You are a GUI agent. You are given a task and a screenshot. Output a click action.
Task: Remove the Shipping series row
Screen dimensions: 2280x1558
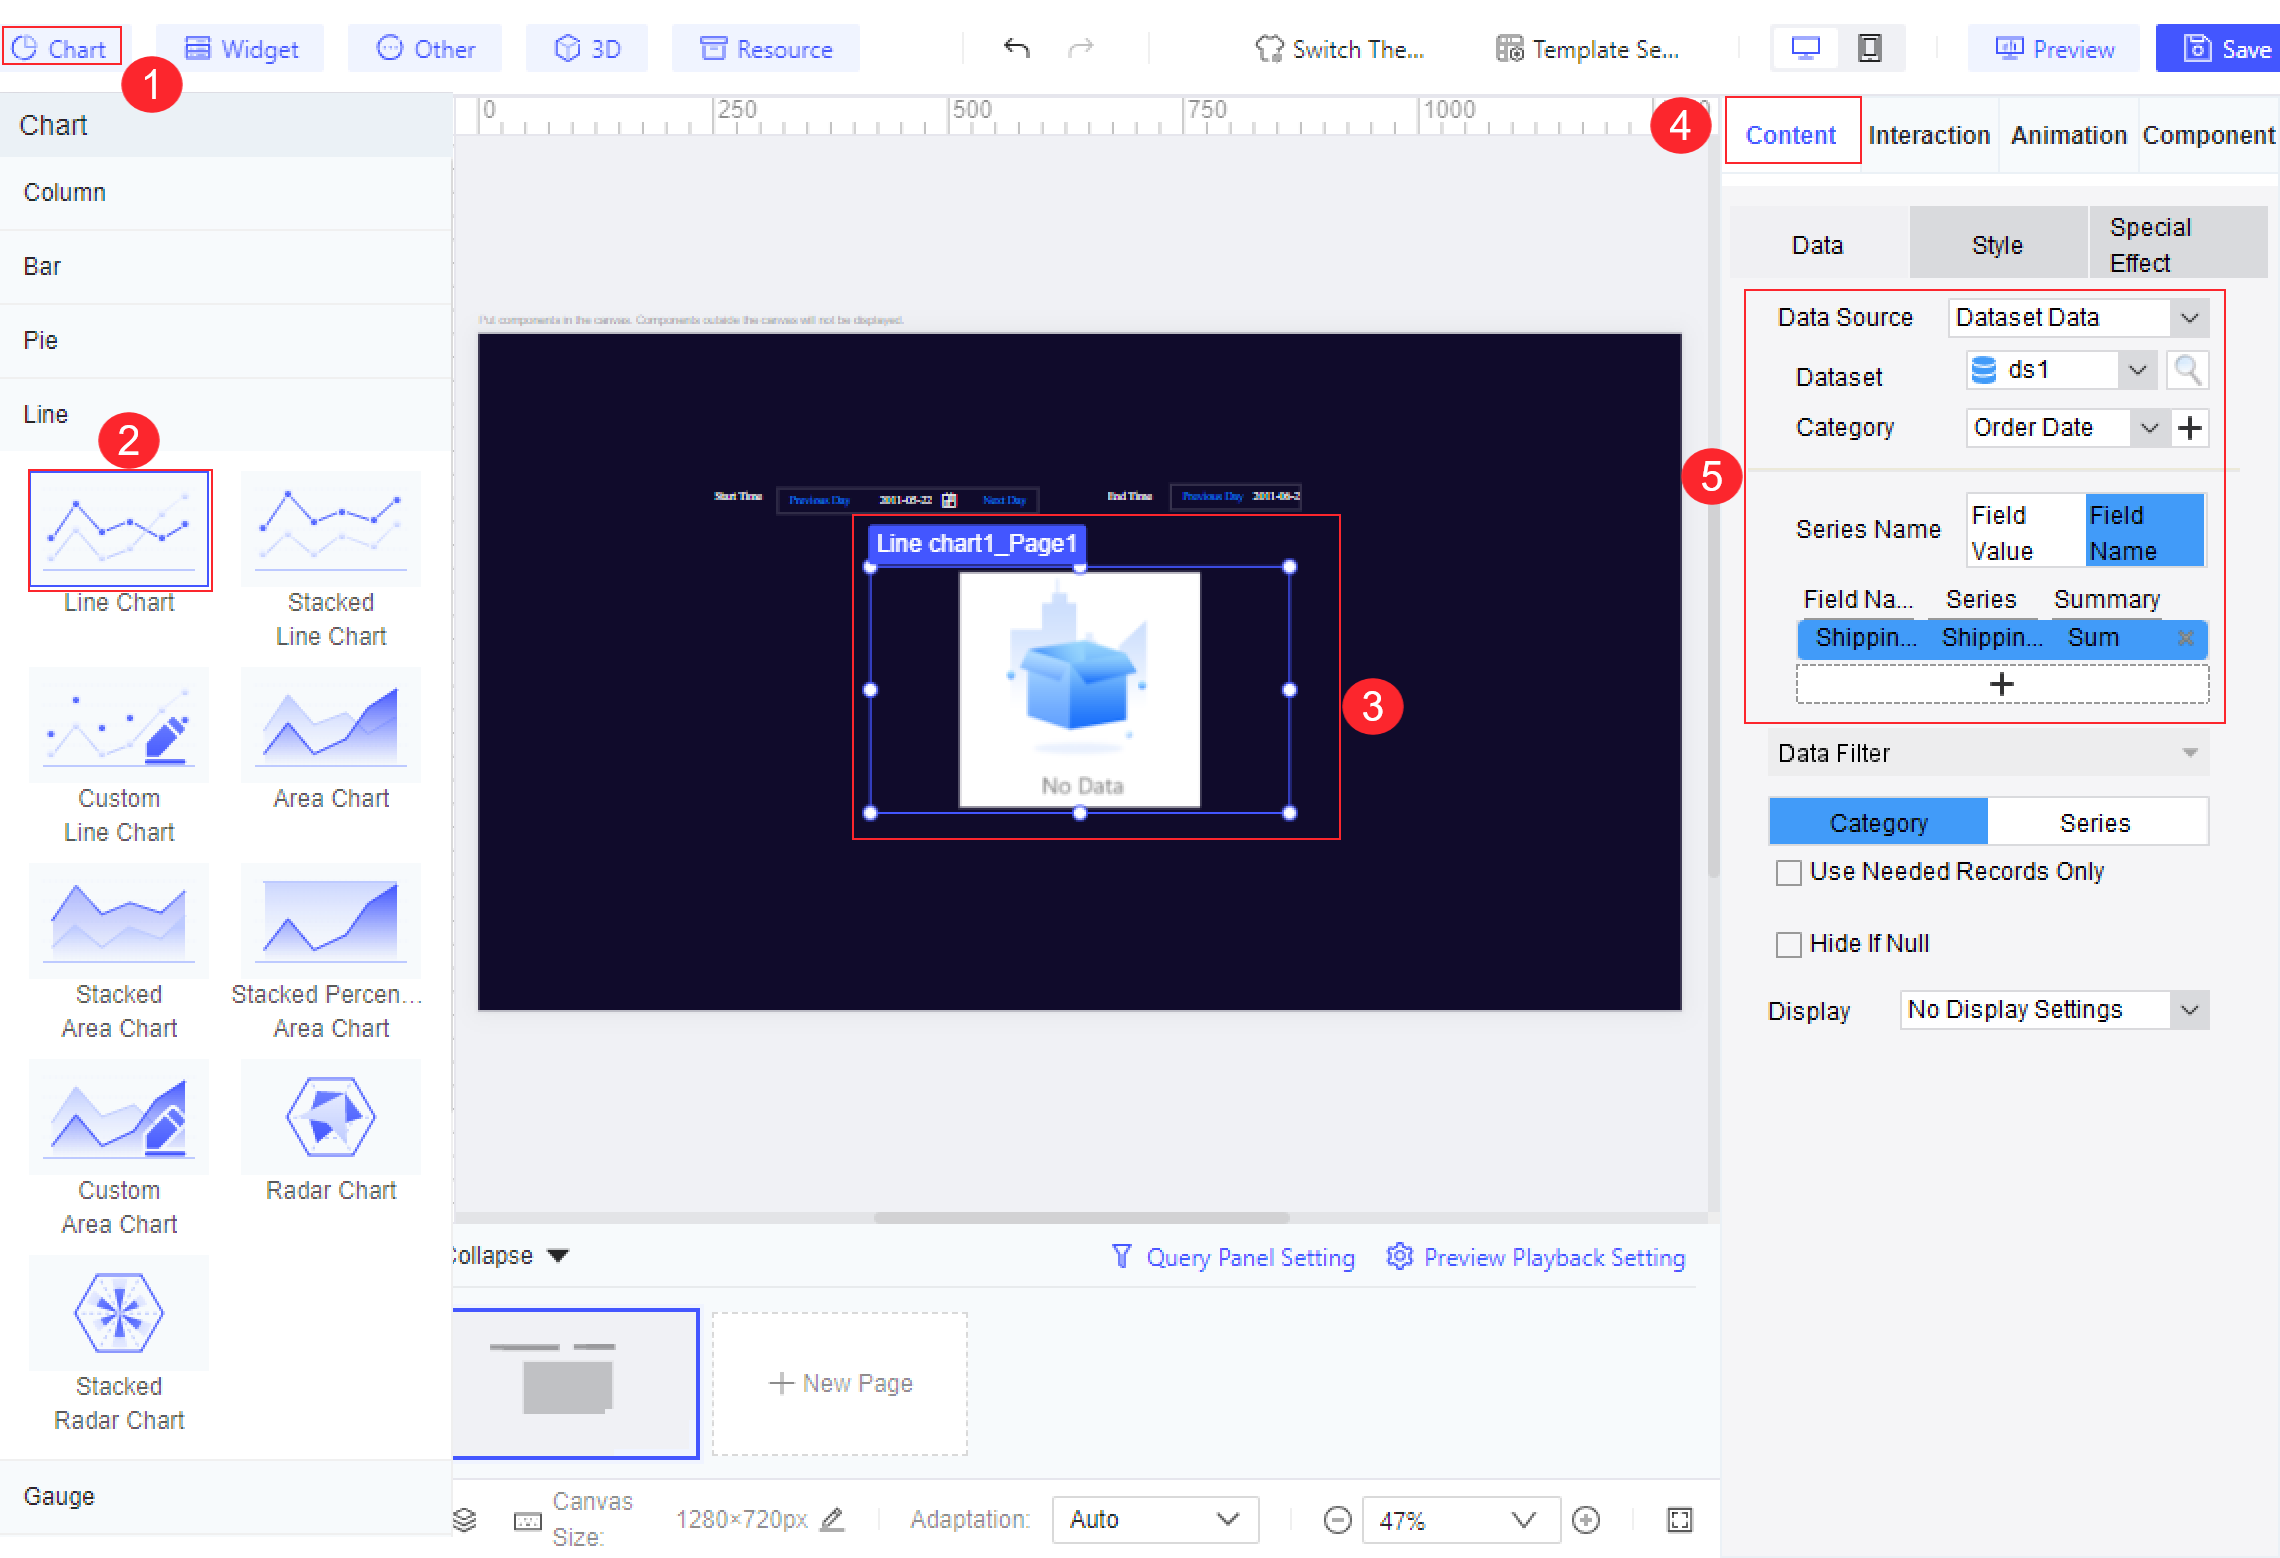tap(2185, 637)
